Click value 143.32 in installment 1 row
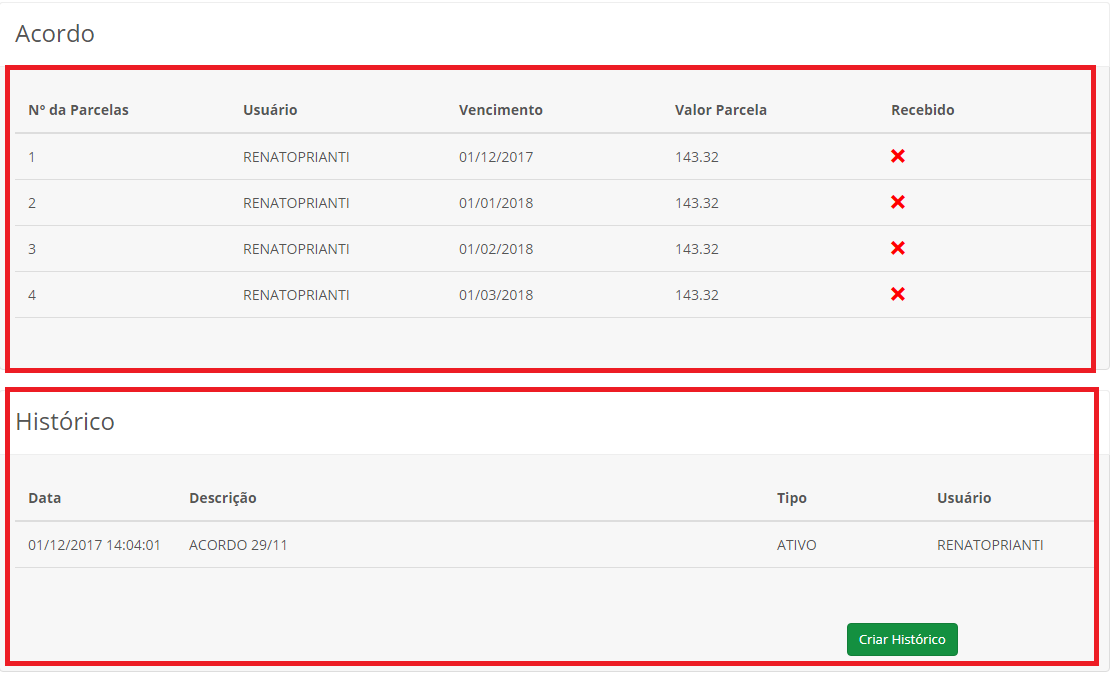 click(697, 157)
